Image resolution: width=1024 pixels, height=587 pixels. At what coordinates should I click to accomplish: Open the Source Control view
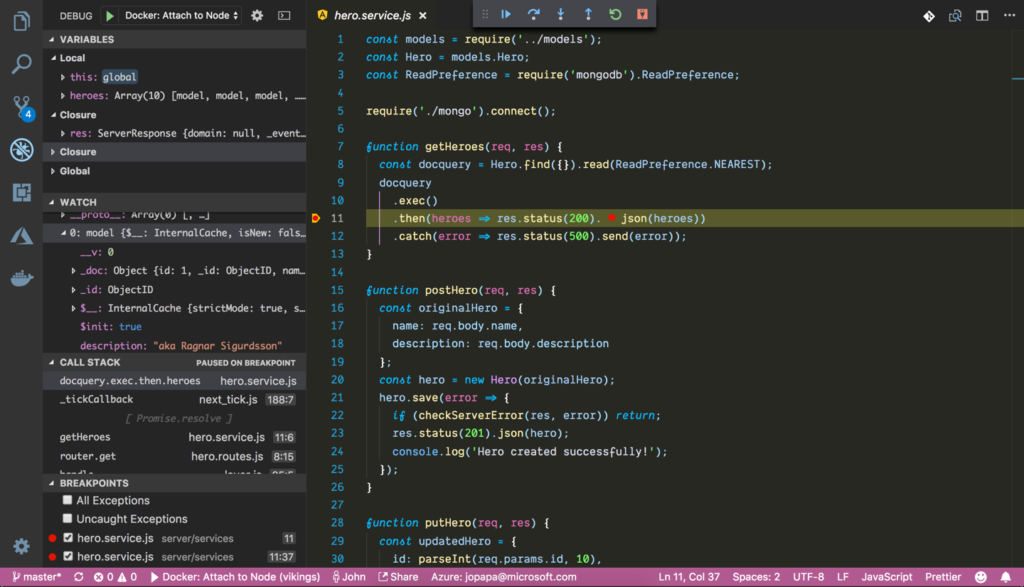point(20,104)
